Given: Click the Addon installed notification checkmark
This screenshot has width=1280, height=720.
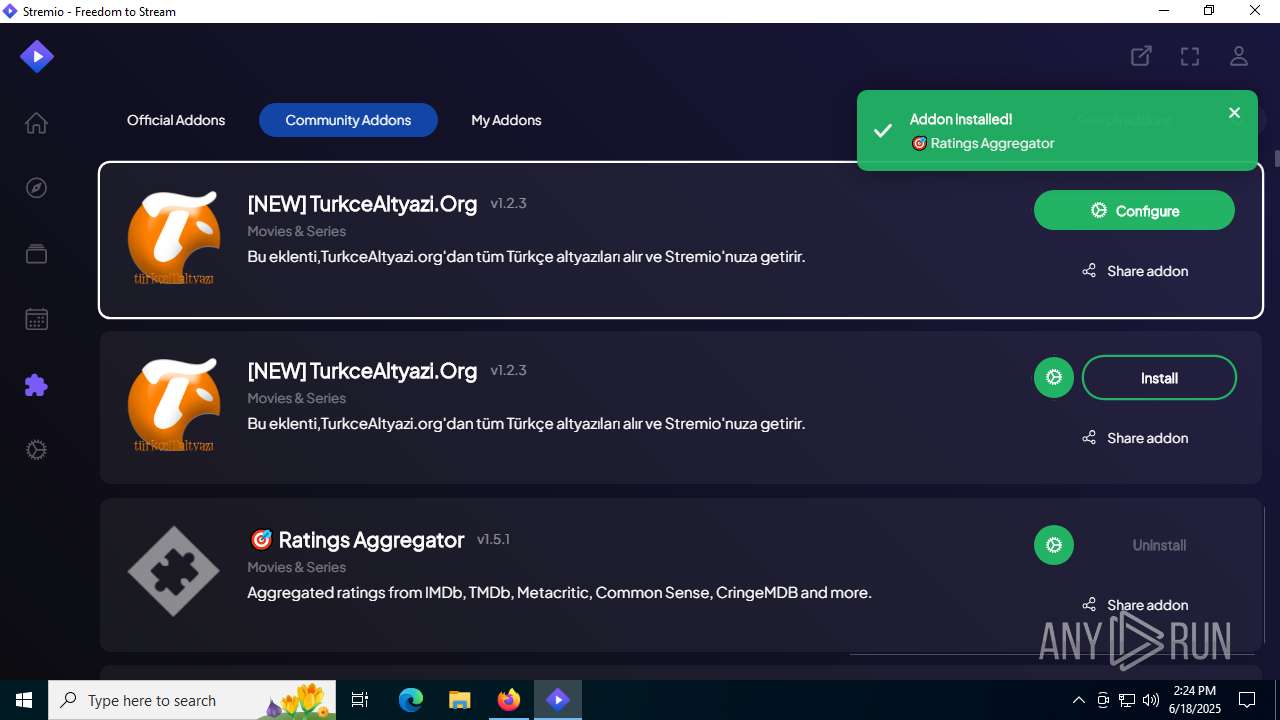Looking at the screenshot, I should tap(883, 131).
